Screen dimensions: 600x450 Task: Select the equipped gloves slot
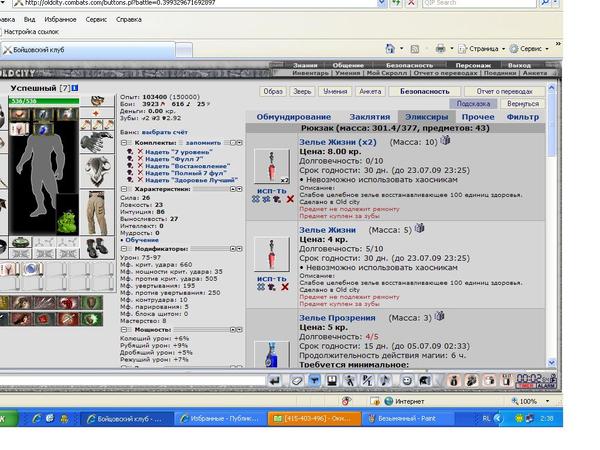click(x=97, y=142)
